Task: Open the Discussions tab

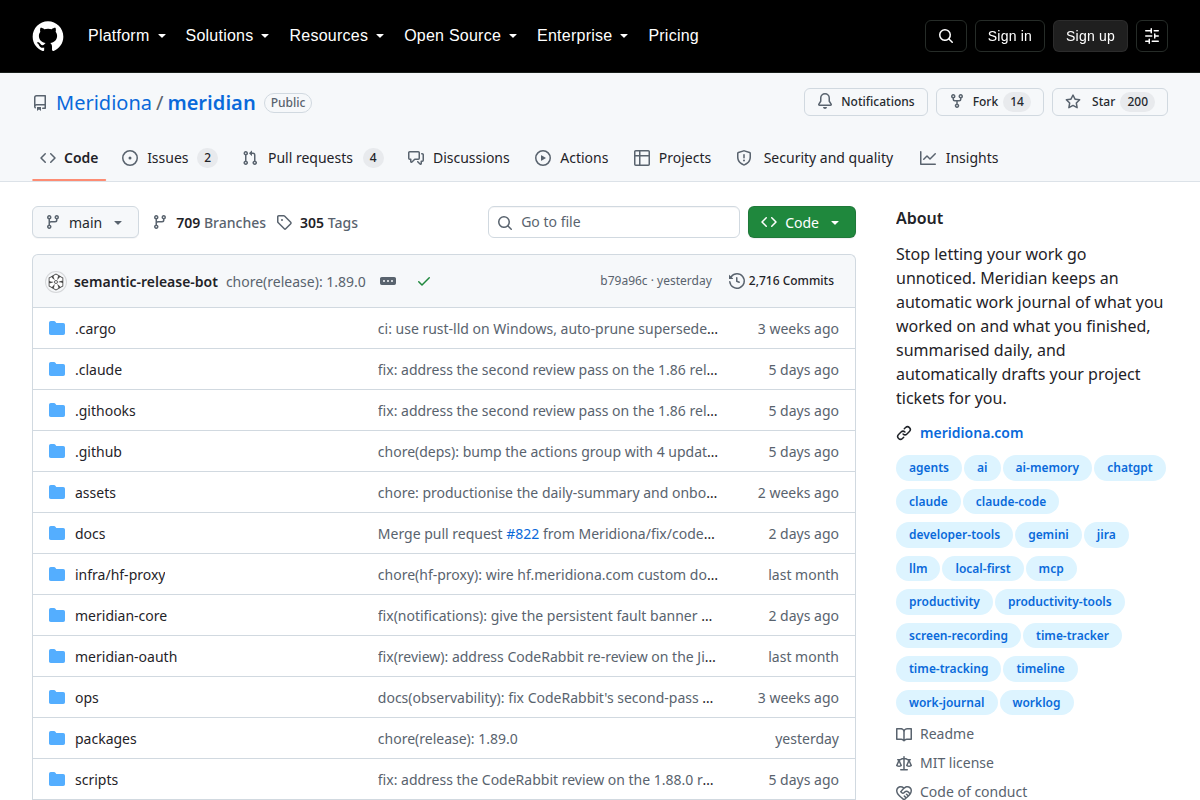Action: tap(459, 158)
